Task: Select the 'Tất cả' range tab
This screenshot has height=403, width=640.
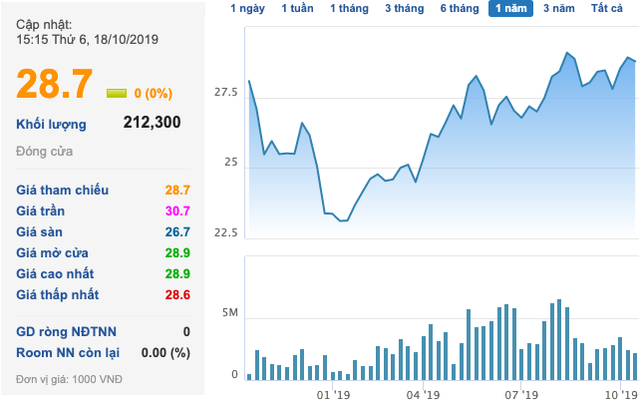Action: [607, 9]
